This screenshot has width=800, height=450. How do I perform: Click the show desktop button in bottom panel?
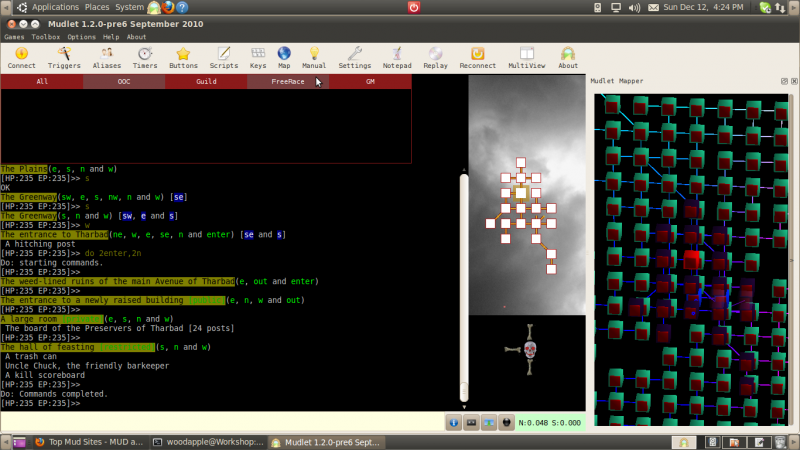(x=19, y=442)
